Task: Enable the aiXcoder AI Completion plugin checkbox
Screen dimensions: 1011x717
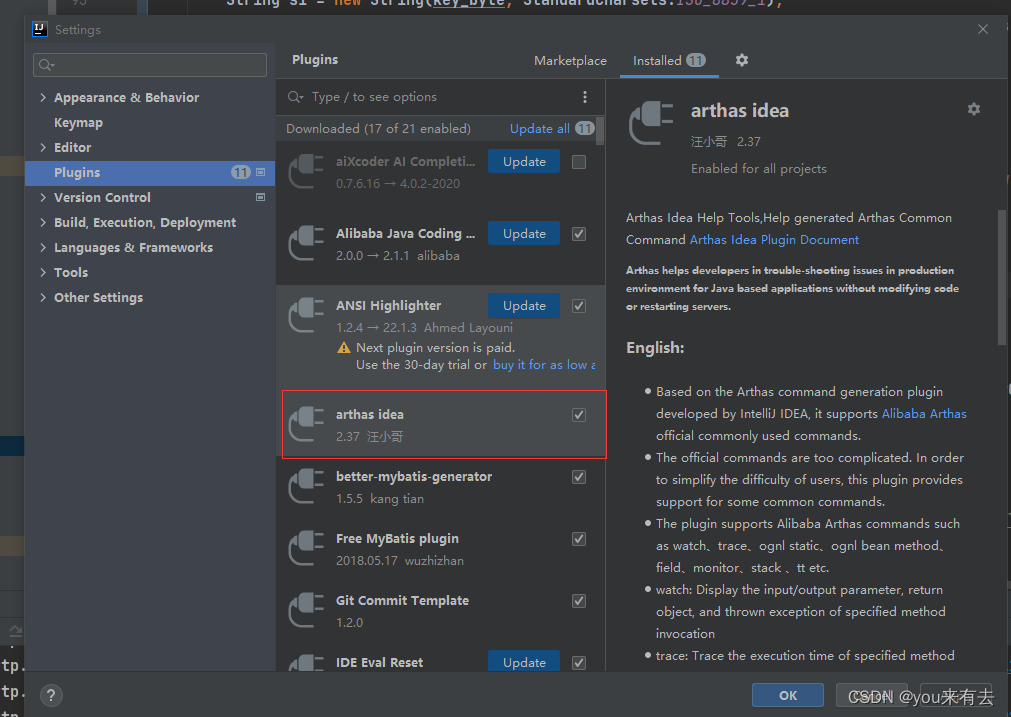Action: 579,162
